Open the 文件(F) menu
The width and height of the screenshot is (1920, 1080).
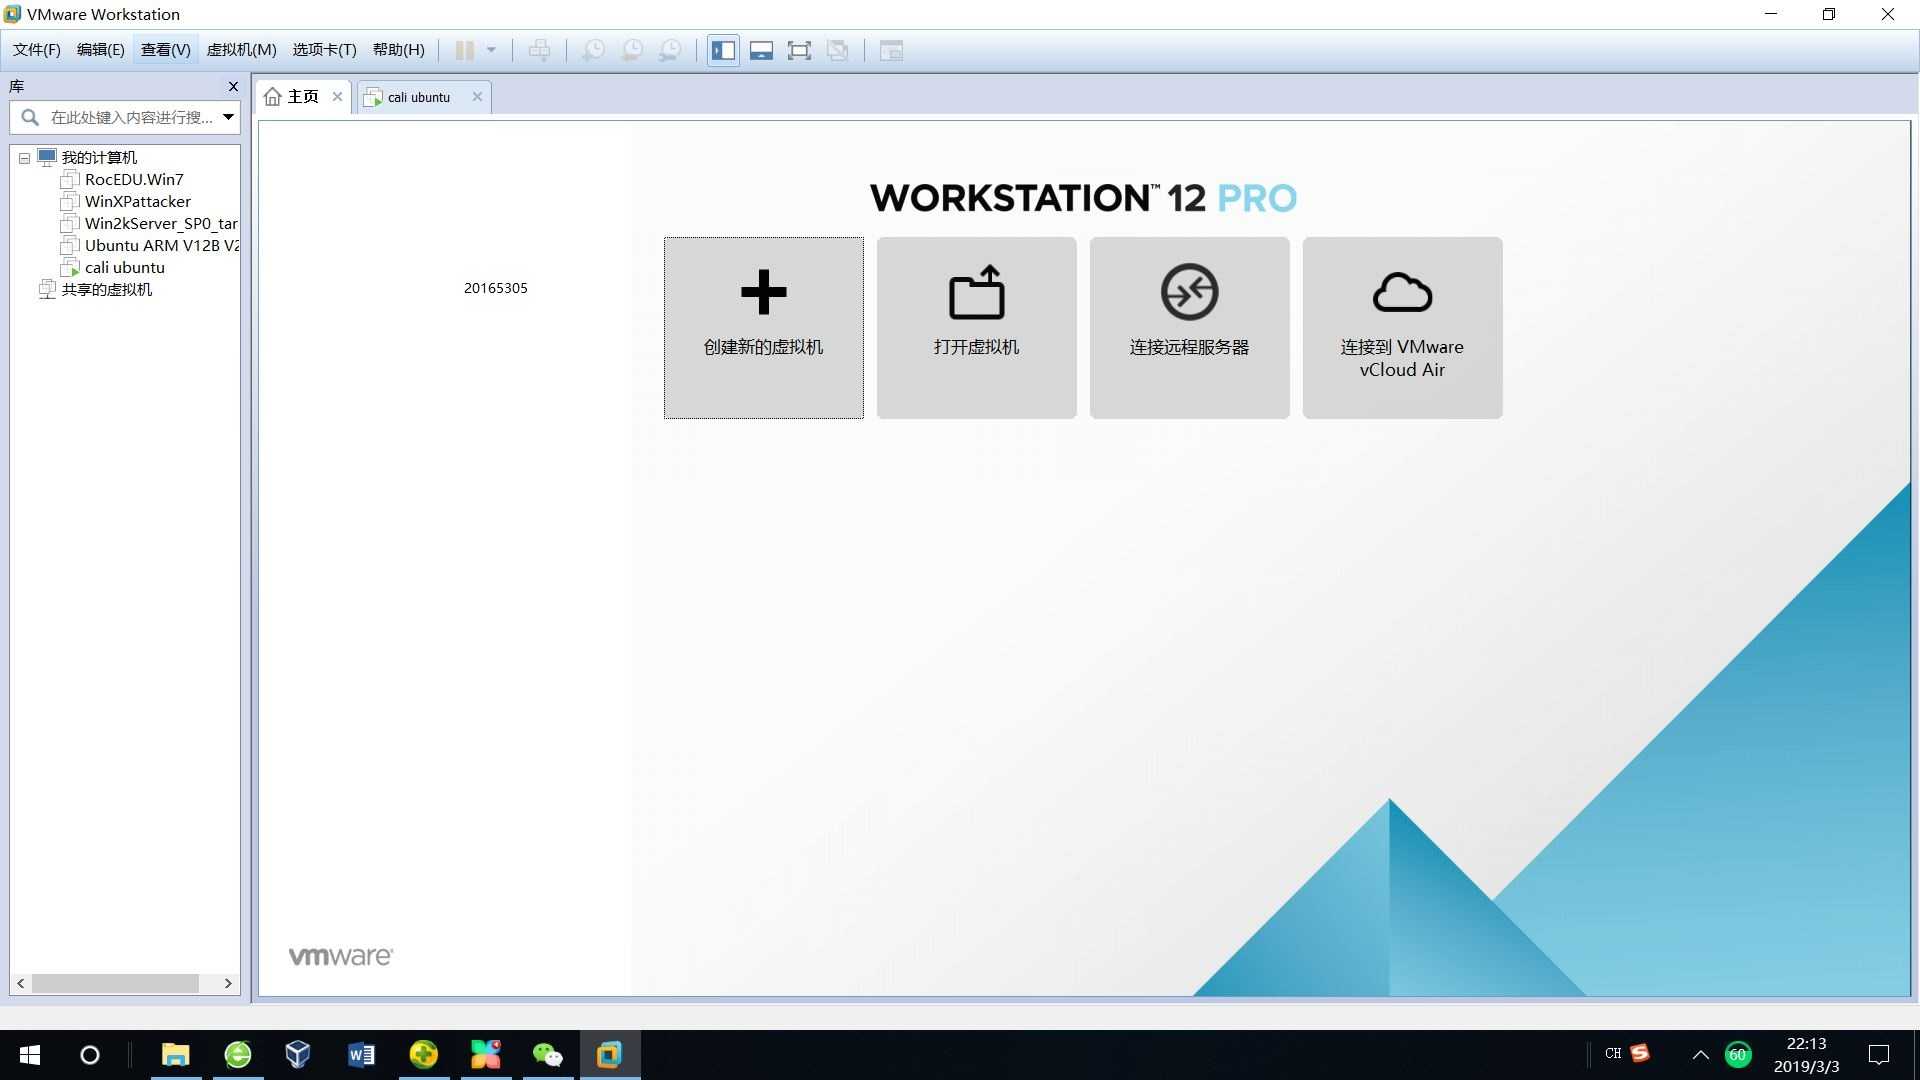tap(37, 50)
